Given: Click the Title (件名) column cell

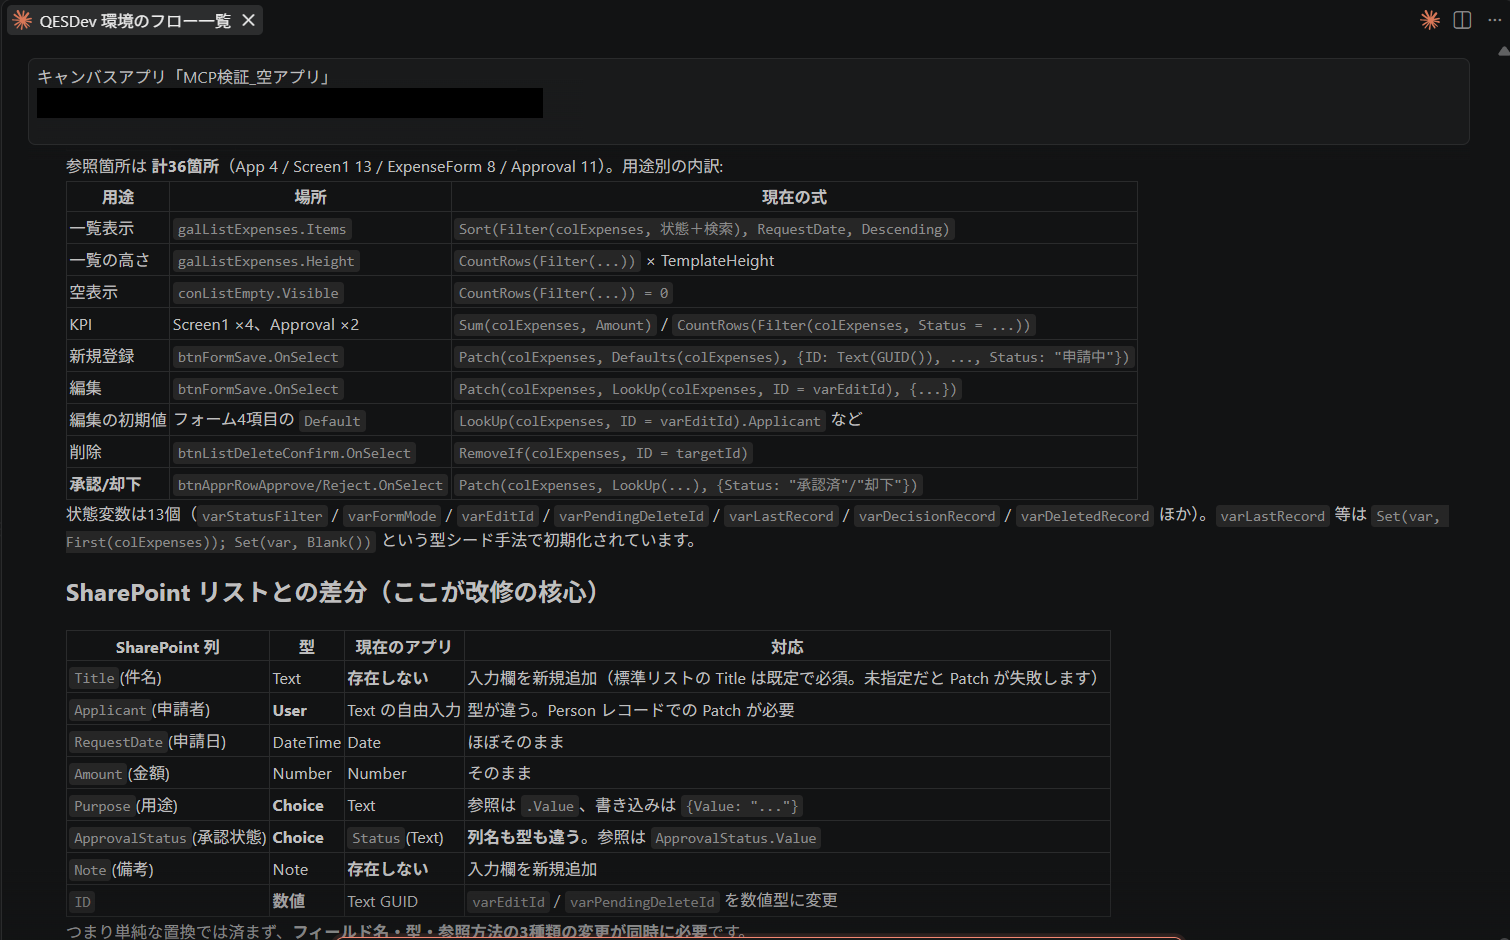Looking at the screenshot, I should [167, 678].
